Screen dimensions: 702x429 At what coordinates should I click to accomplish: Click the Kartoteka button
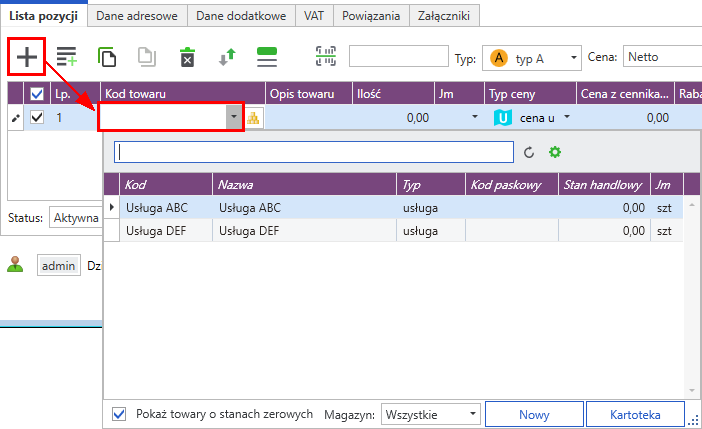pos(635,415)
